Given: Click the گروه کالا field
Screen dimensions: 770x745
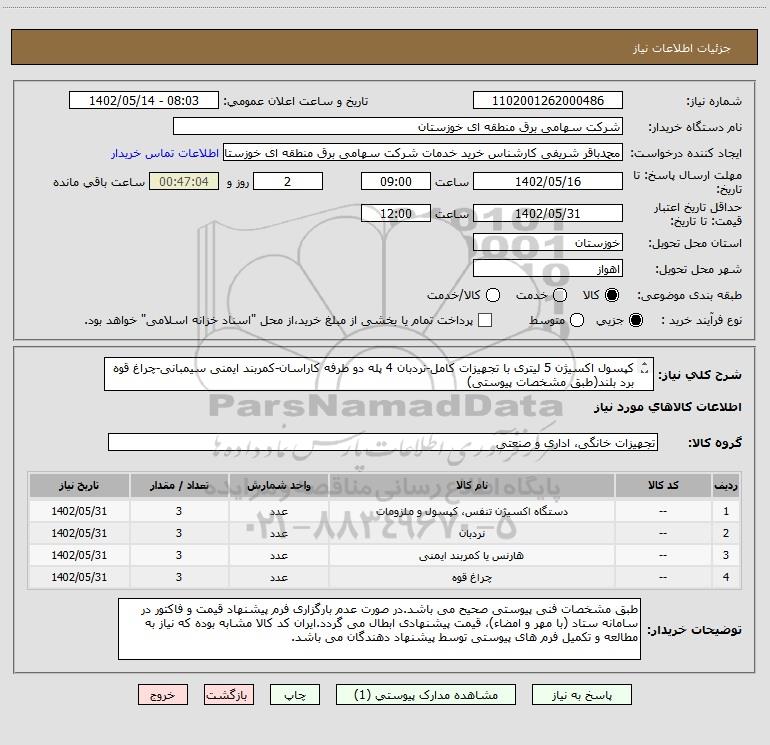Looking at the screenshot, I should [x=382, y=442].
